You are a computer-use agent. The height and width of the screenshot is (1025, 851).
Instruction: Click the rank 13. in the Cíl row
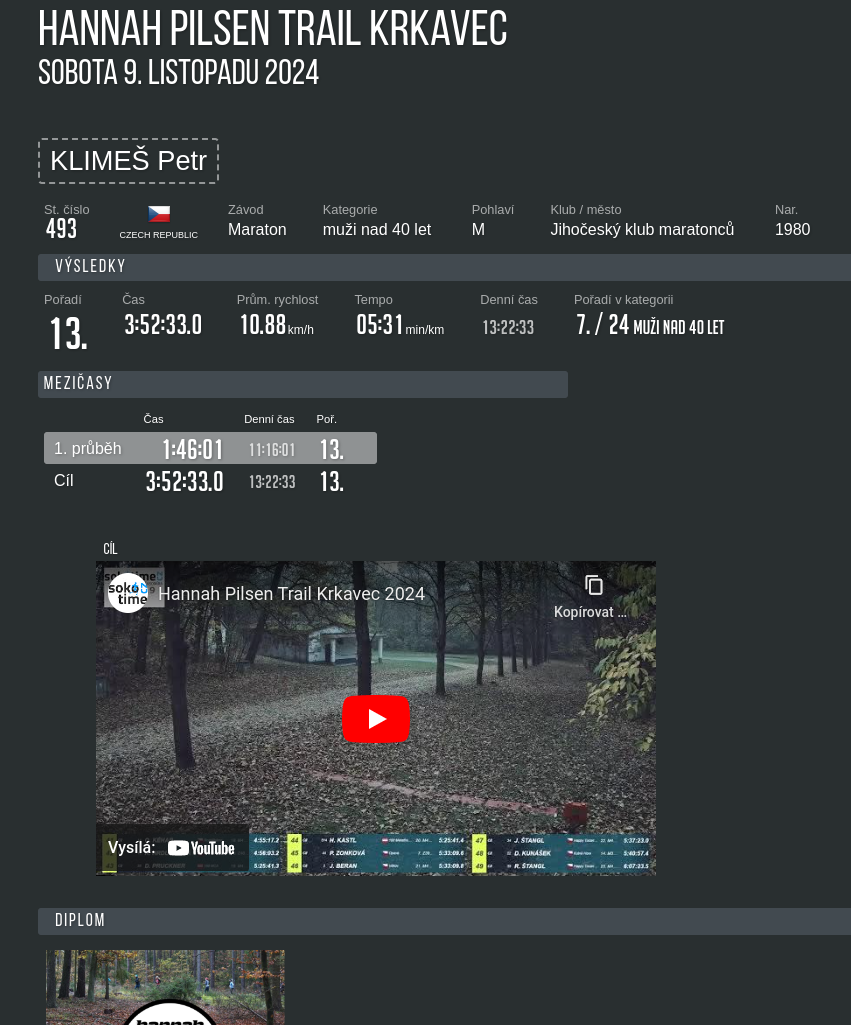tap(331, 482)
